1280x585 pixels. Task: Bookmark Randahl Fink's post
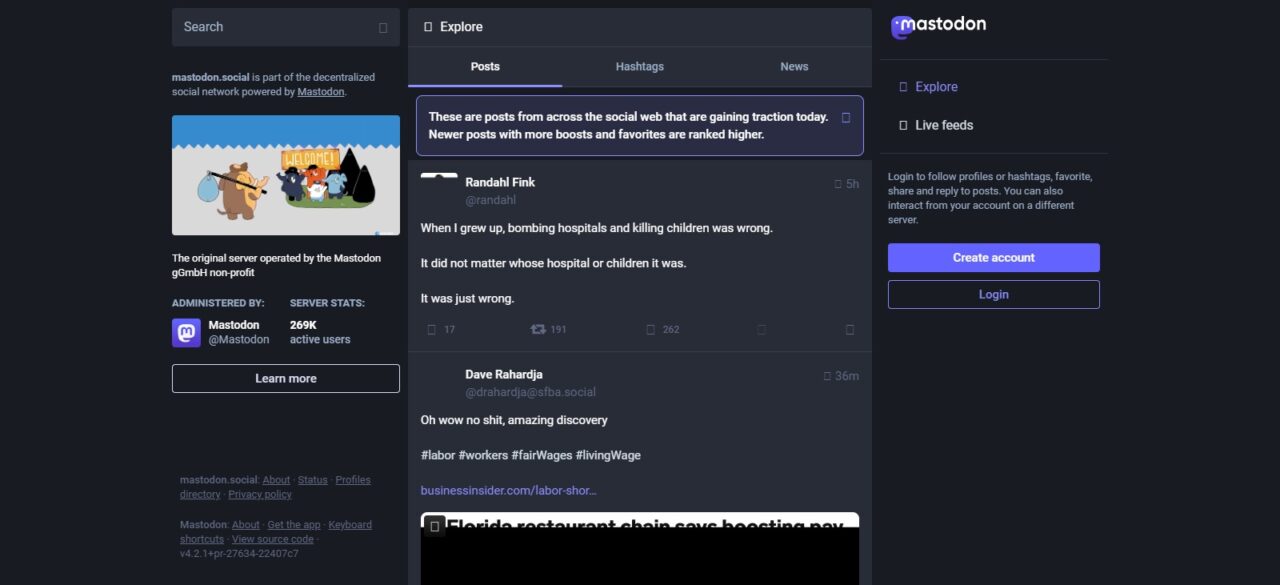click(x=761, y=329)
